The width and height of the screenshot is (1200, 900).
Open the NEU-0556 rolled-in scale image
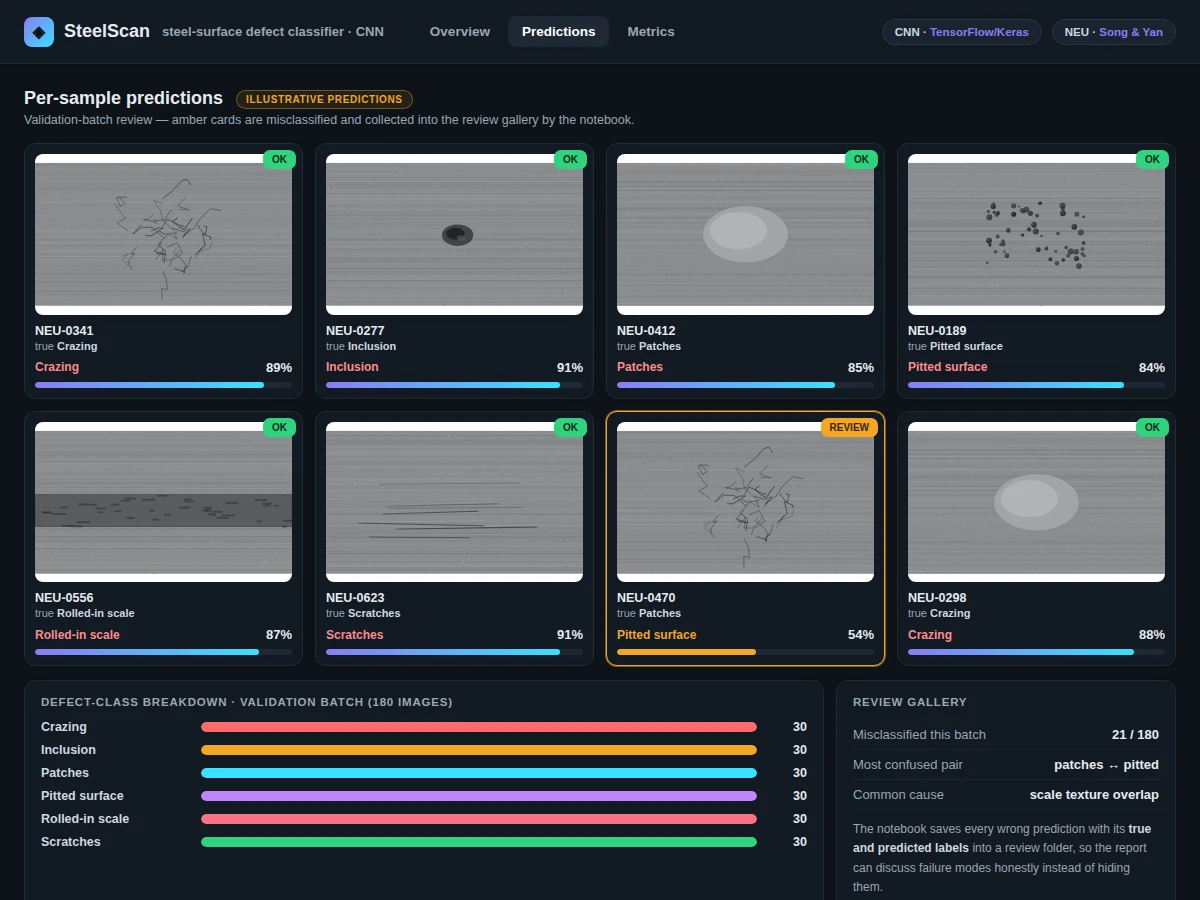click(163, 502)
